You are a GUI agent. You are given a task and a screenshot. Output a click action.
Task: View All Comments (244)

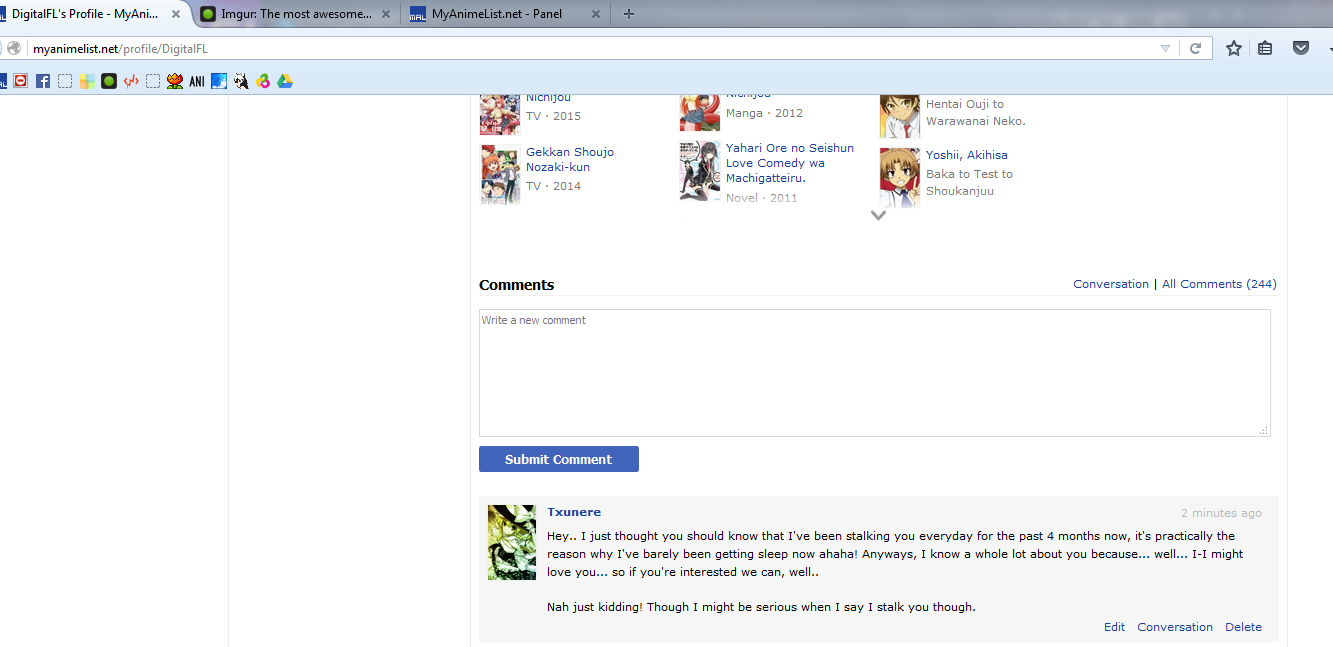1219,284
